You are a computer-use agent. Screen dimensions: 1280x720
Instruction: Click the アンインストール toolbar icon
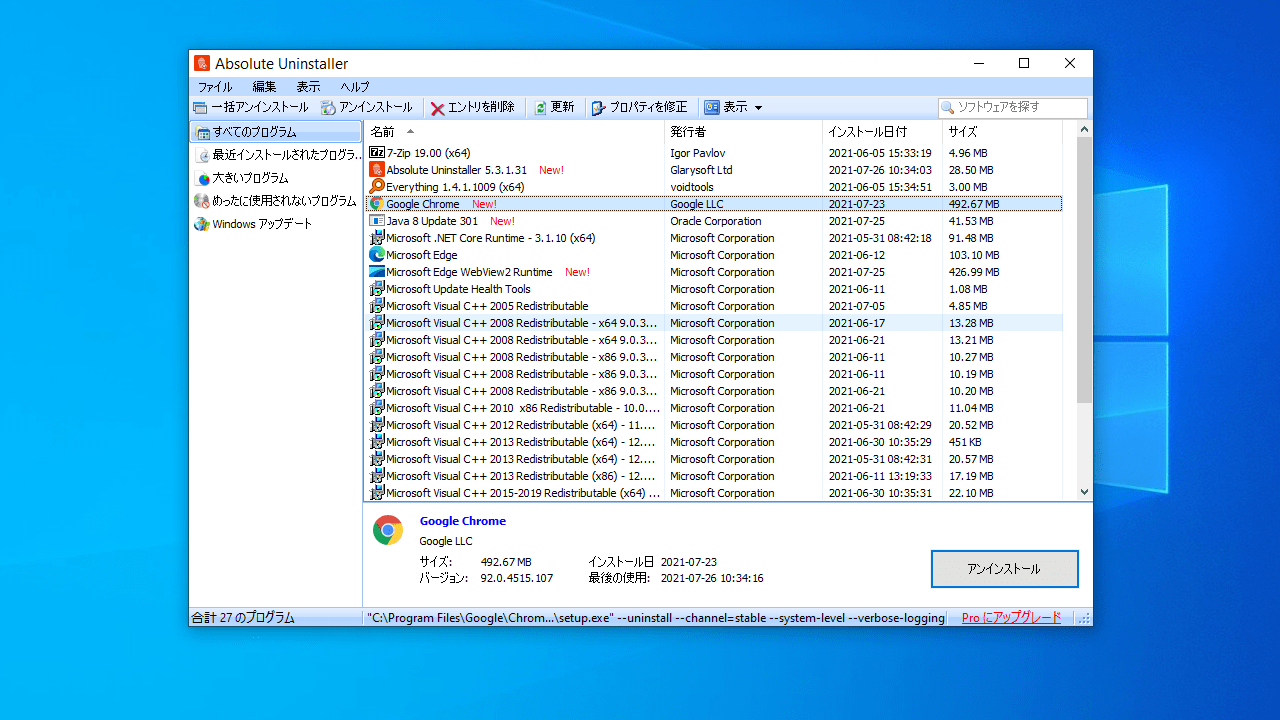click(328, 107)
